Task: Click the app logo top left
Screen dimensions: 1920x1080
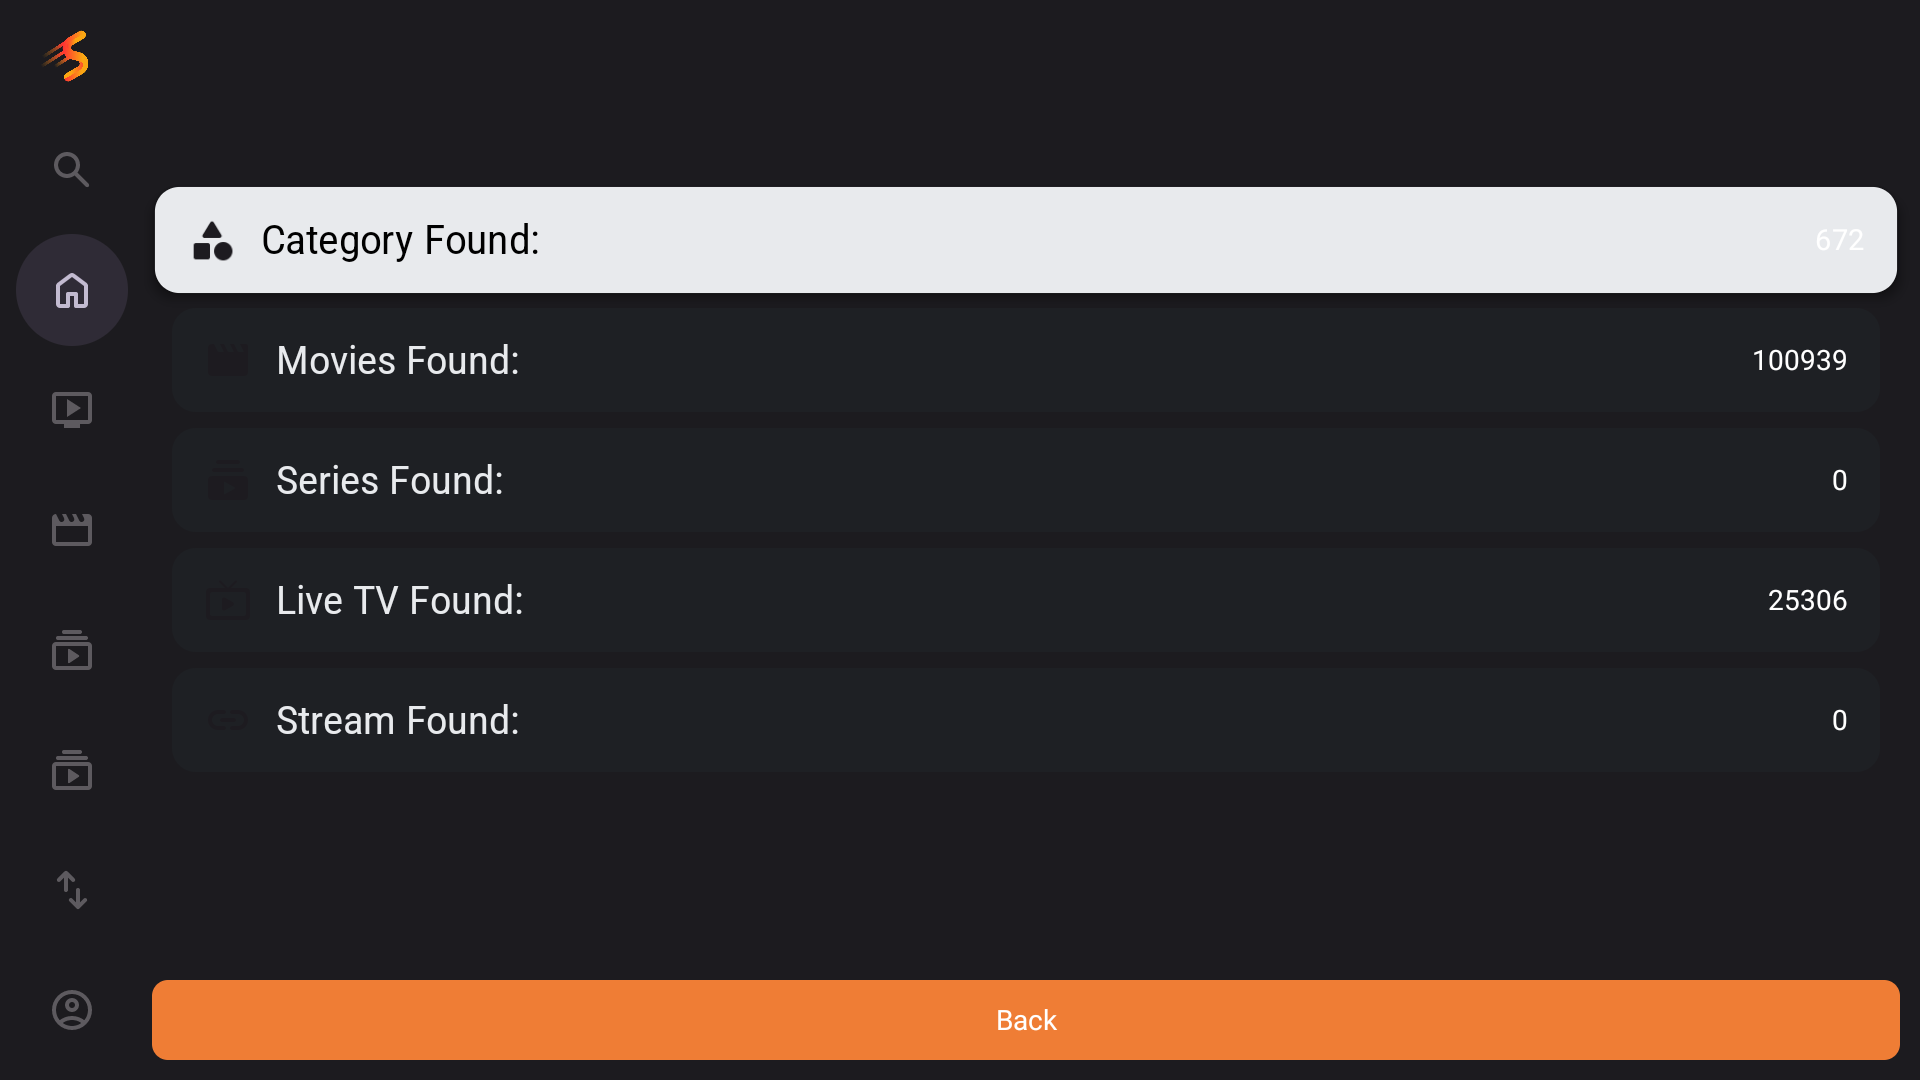Action: pyautogui.click(x=66, y=57)
